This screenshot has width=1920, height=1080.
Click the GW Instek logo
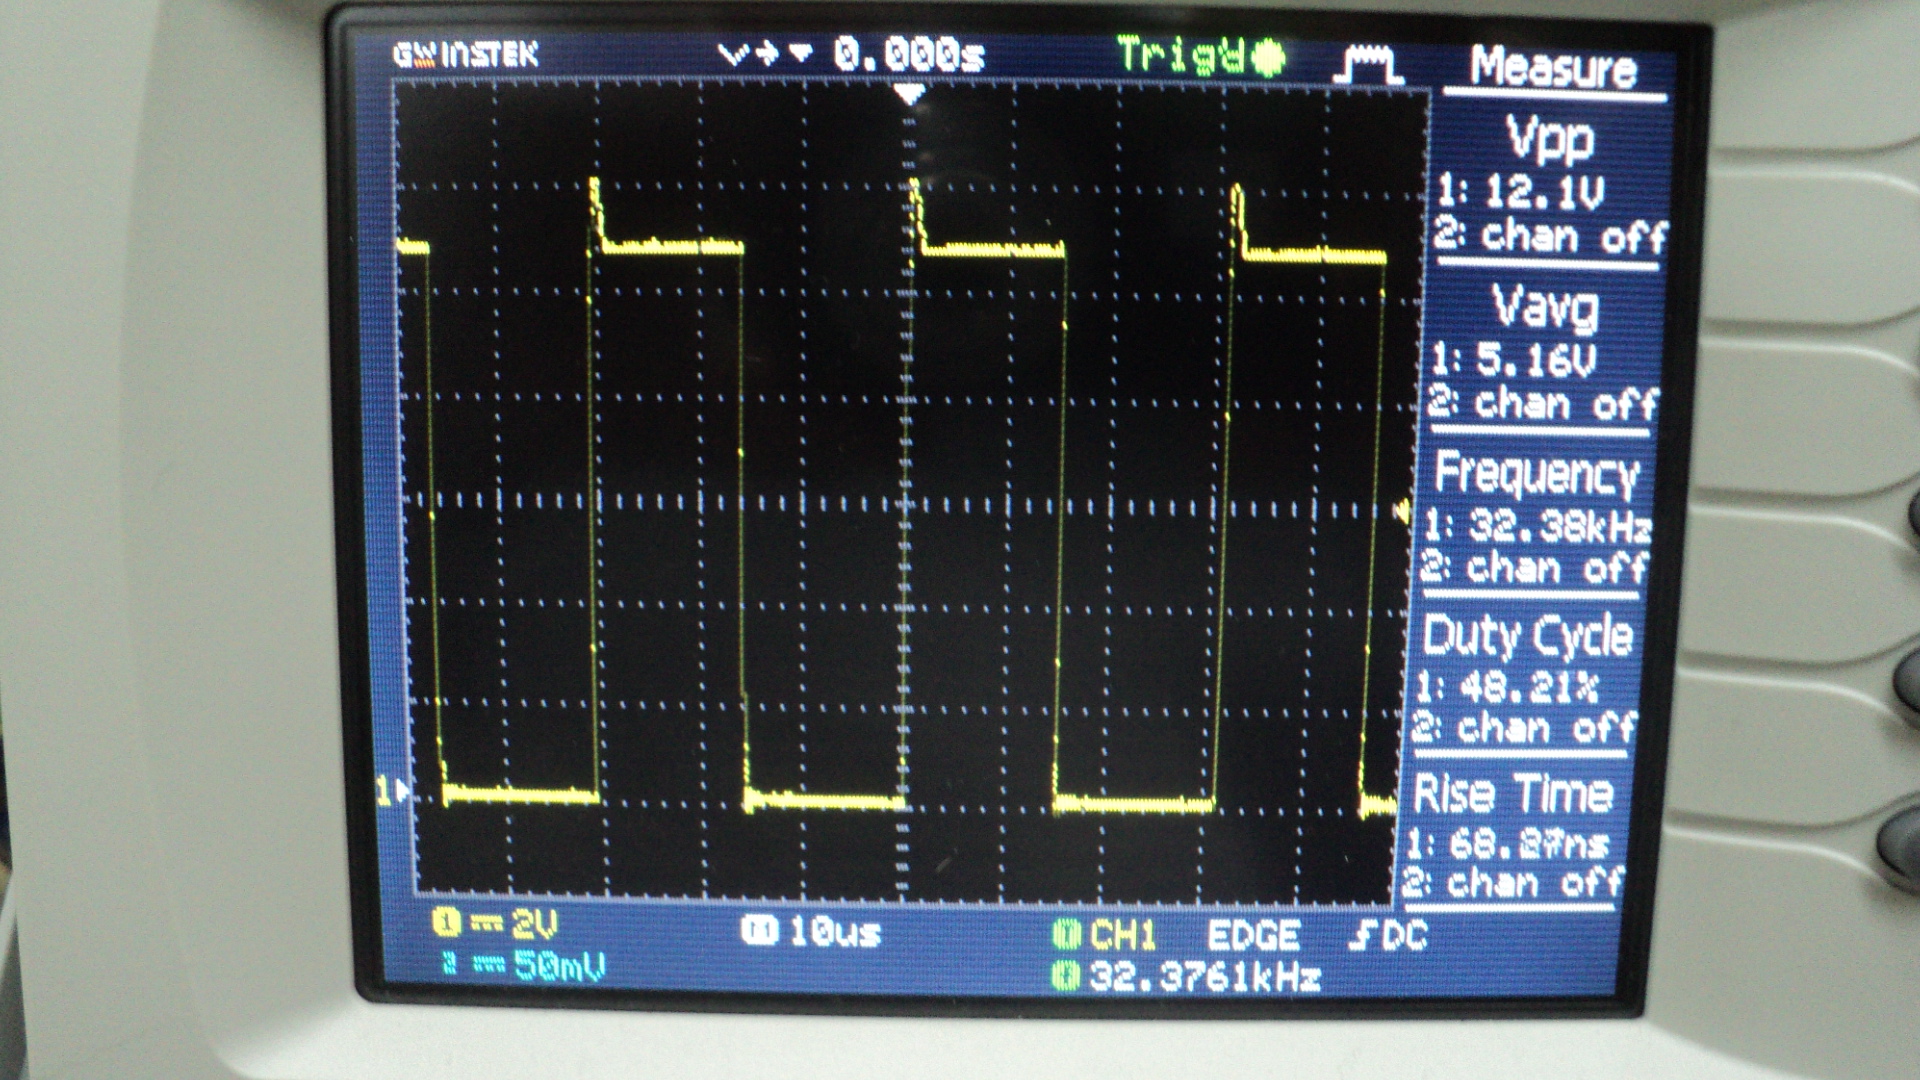466,54
